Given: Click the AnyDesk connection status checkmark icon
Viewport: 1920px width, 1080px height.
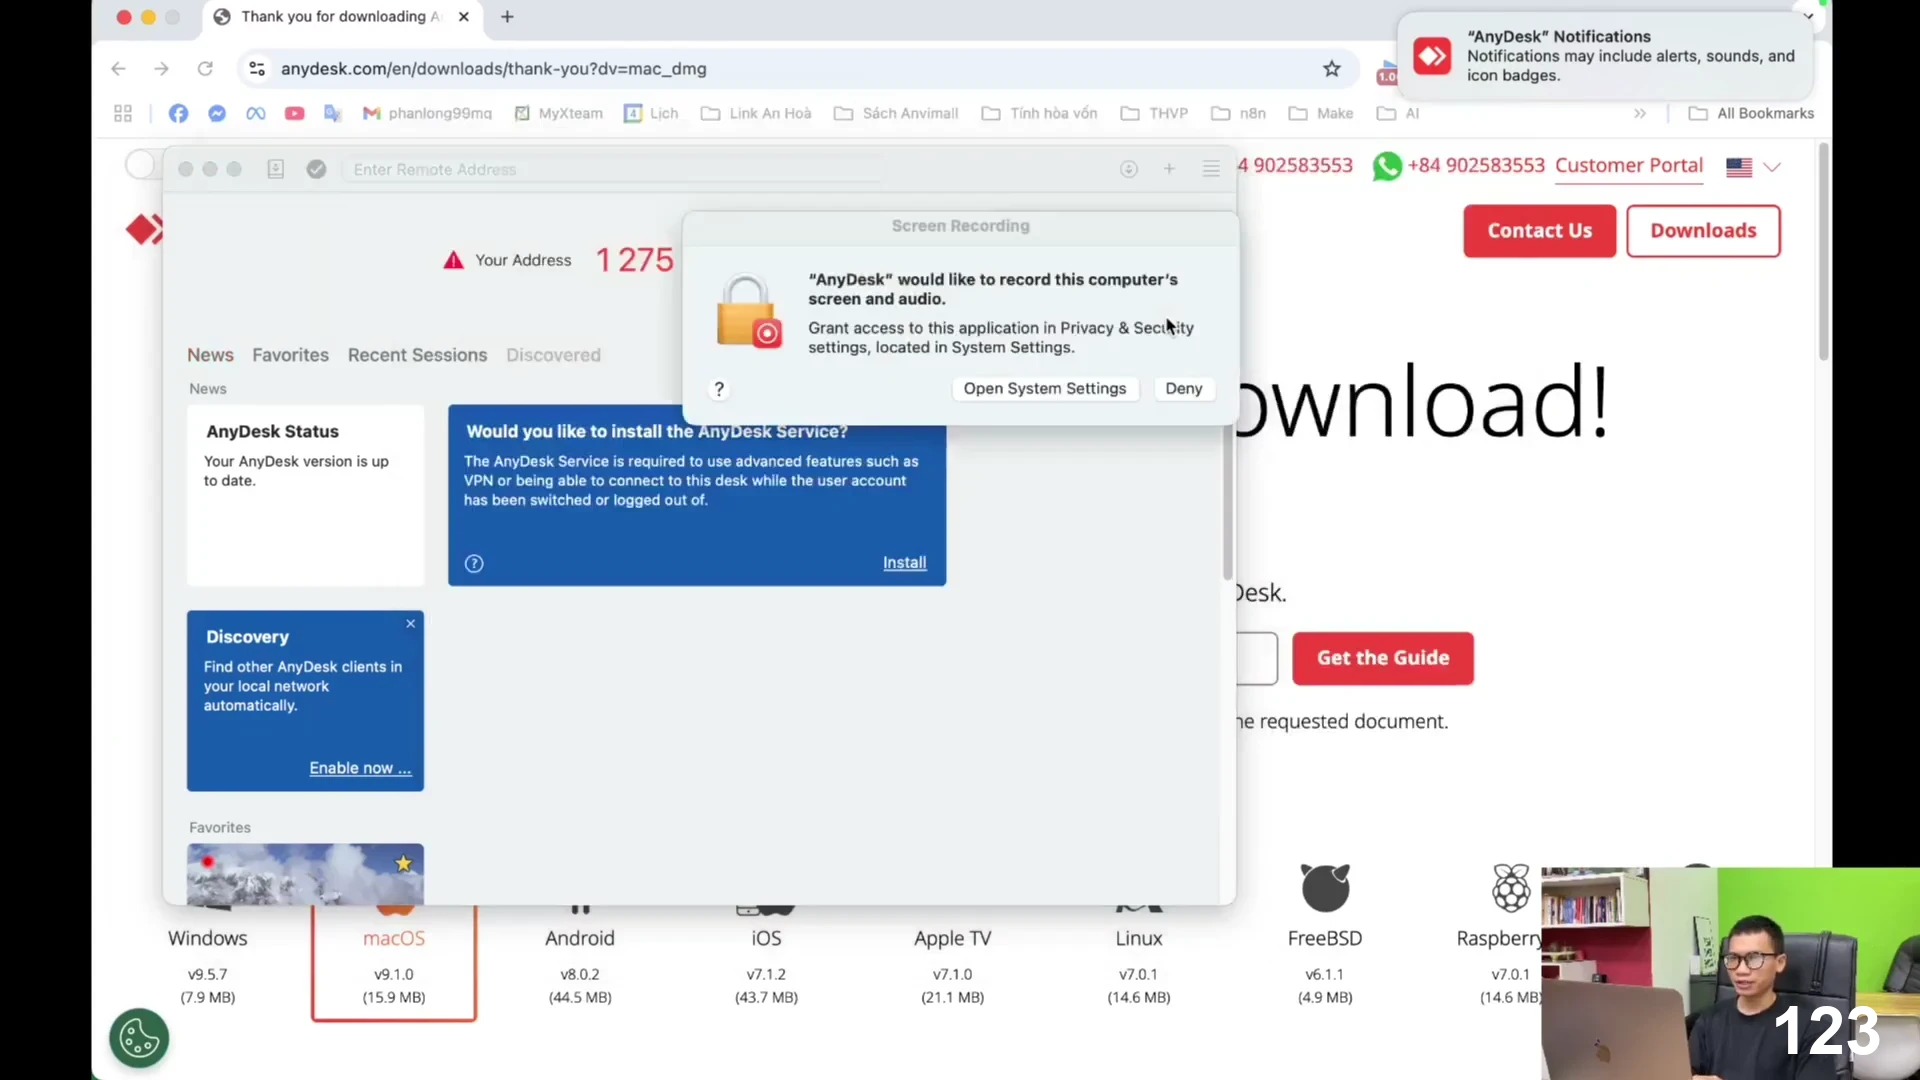Looking at the screenshot, I should point(316,169).
